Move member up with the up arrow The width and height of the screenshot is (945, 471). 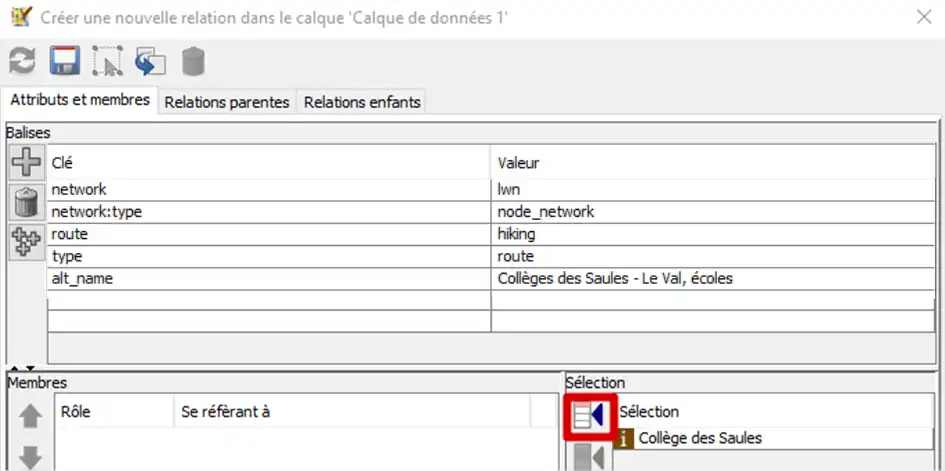31,416
